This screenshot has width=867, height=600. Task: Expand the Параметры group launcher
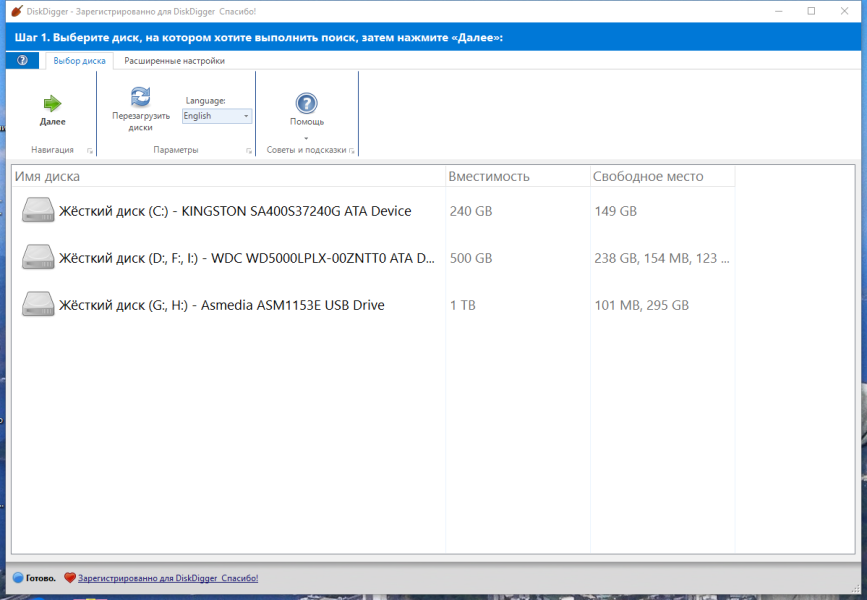click(249, 150)
